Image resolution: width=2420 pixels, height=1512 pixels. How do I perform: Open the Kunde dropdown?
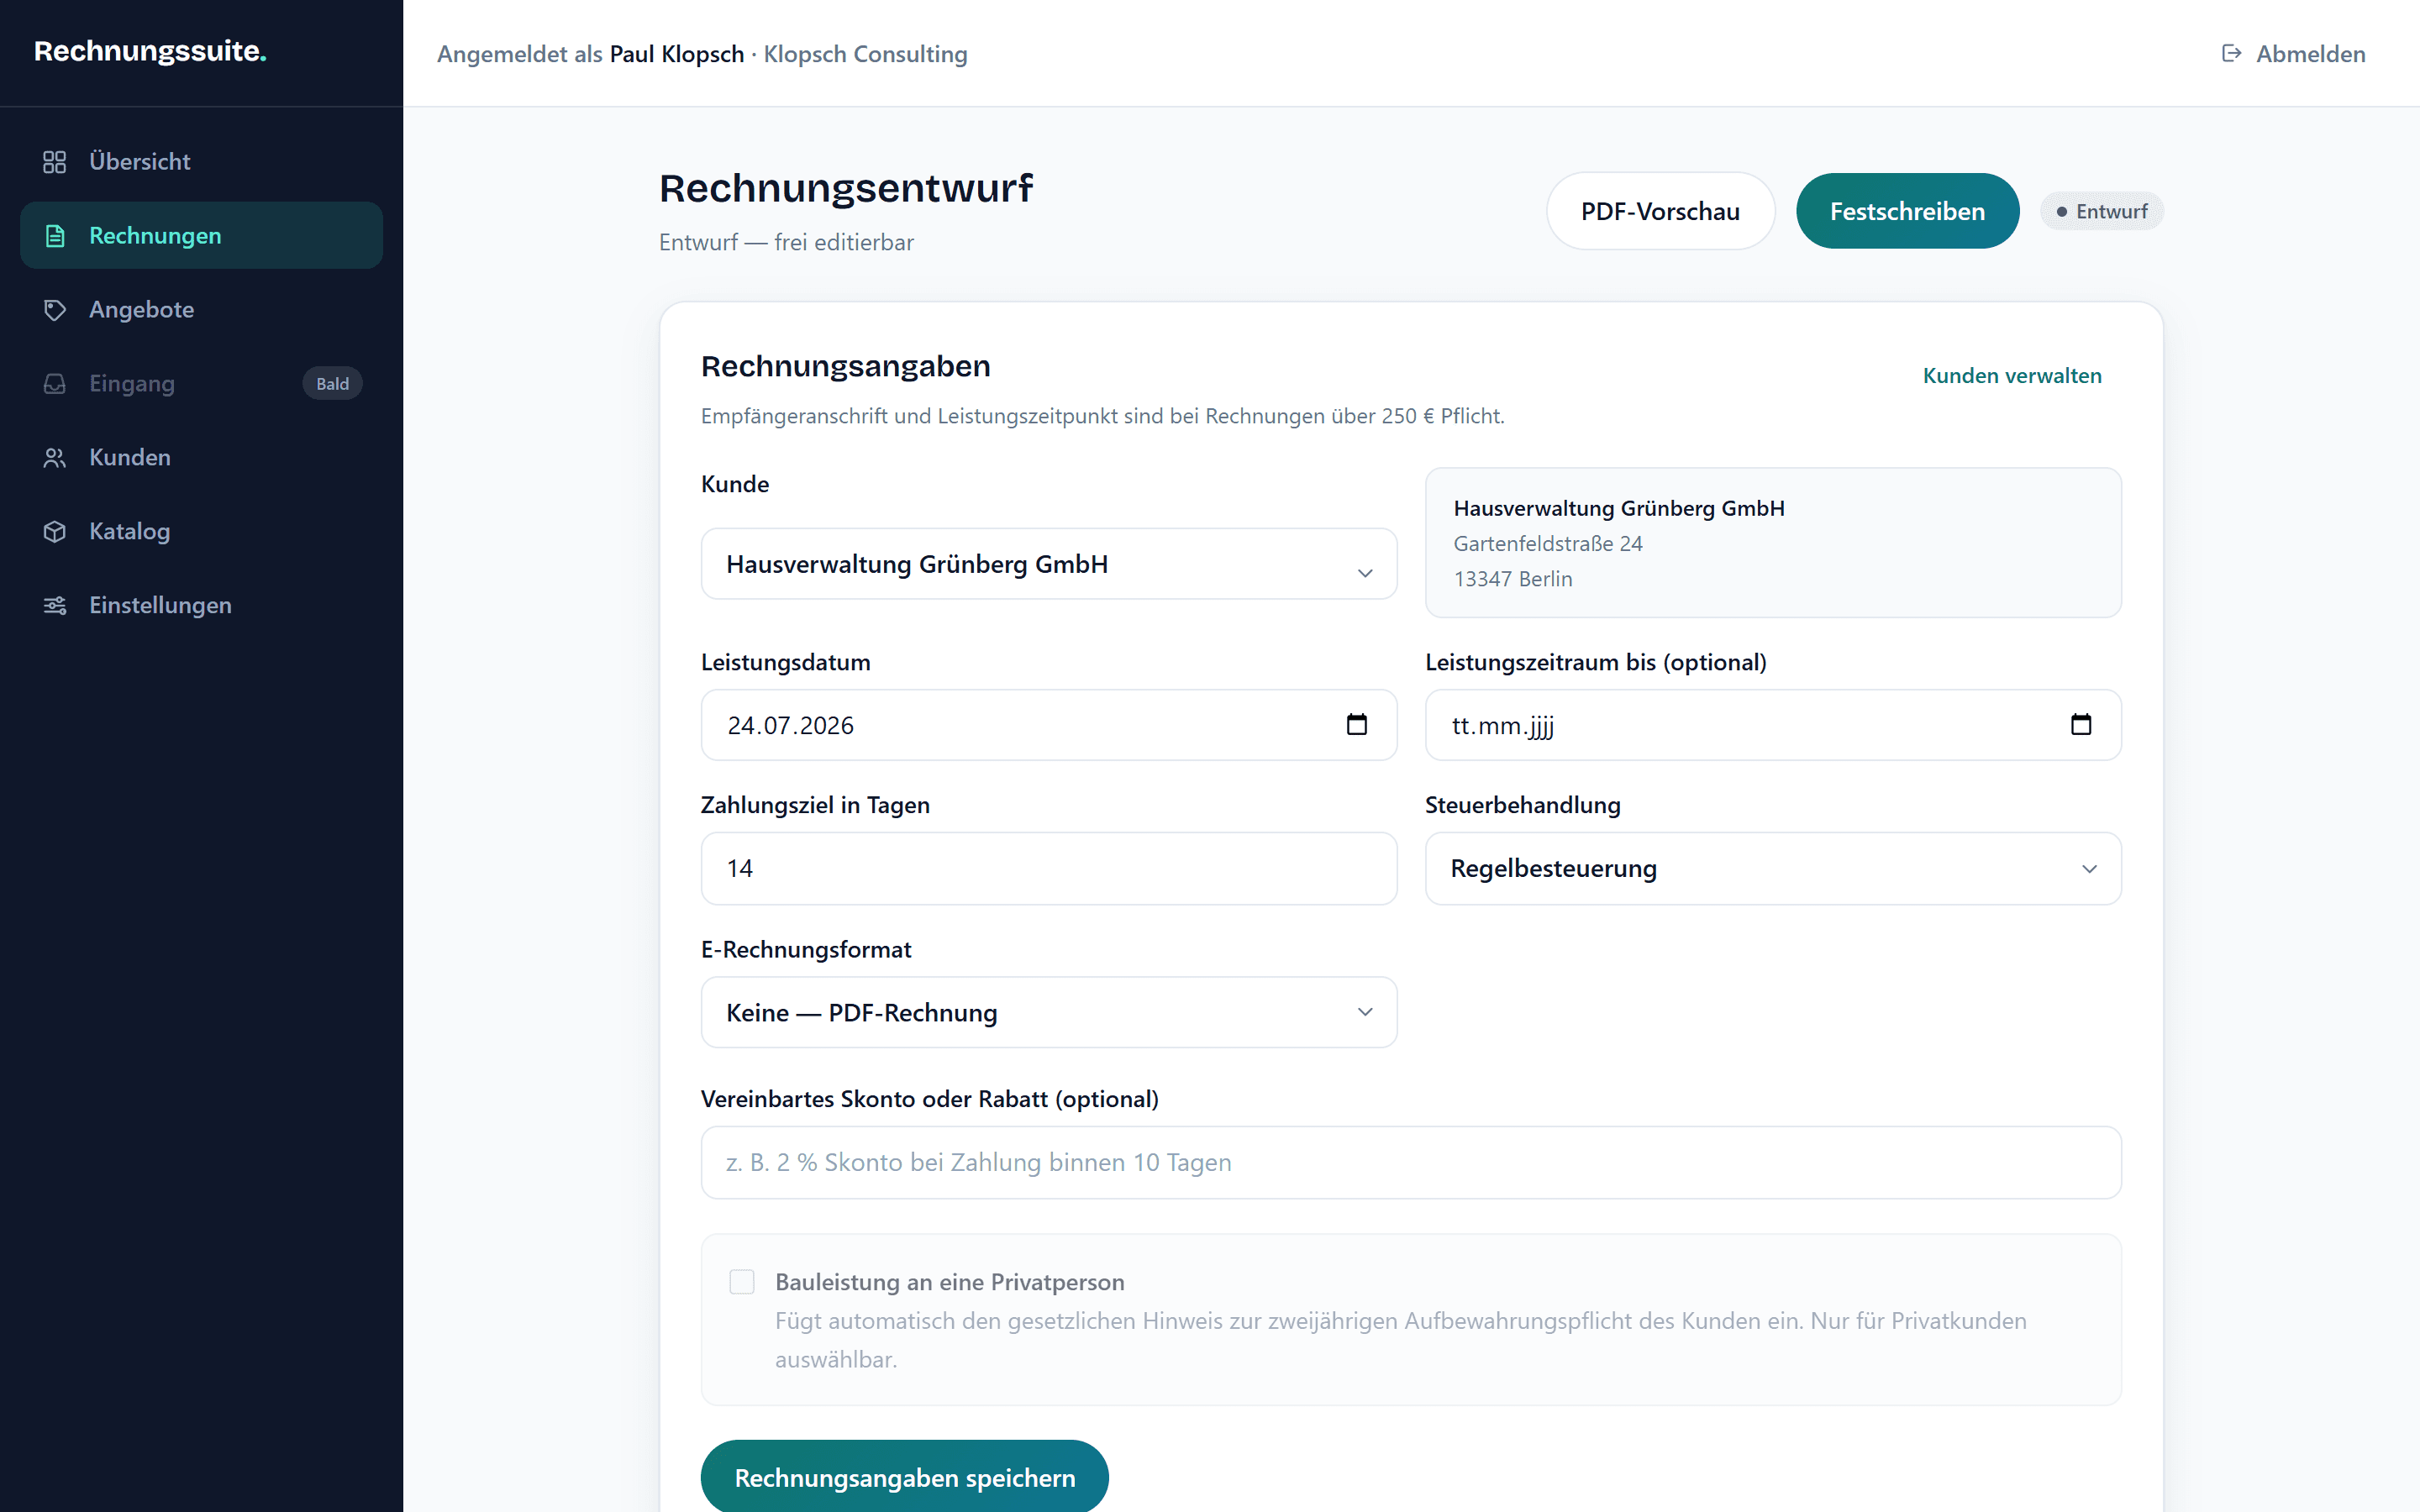1048,564
